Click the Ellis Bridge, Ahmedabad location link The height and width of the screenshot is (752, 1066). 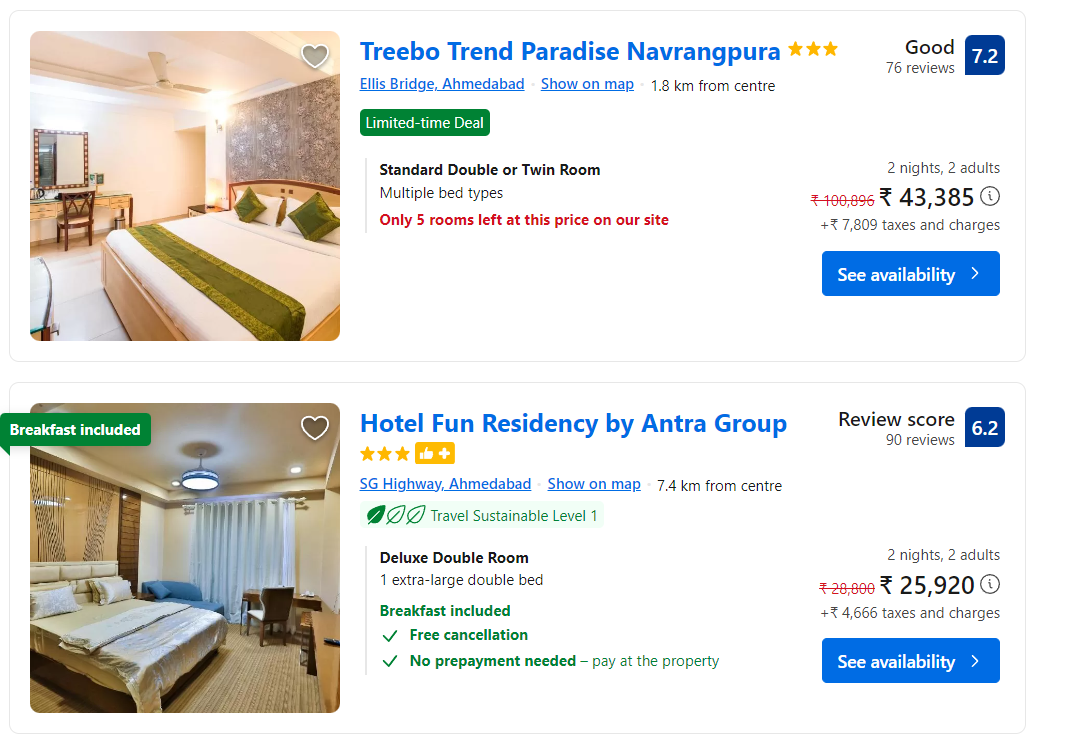pos(442,84)
